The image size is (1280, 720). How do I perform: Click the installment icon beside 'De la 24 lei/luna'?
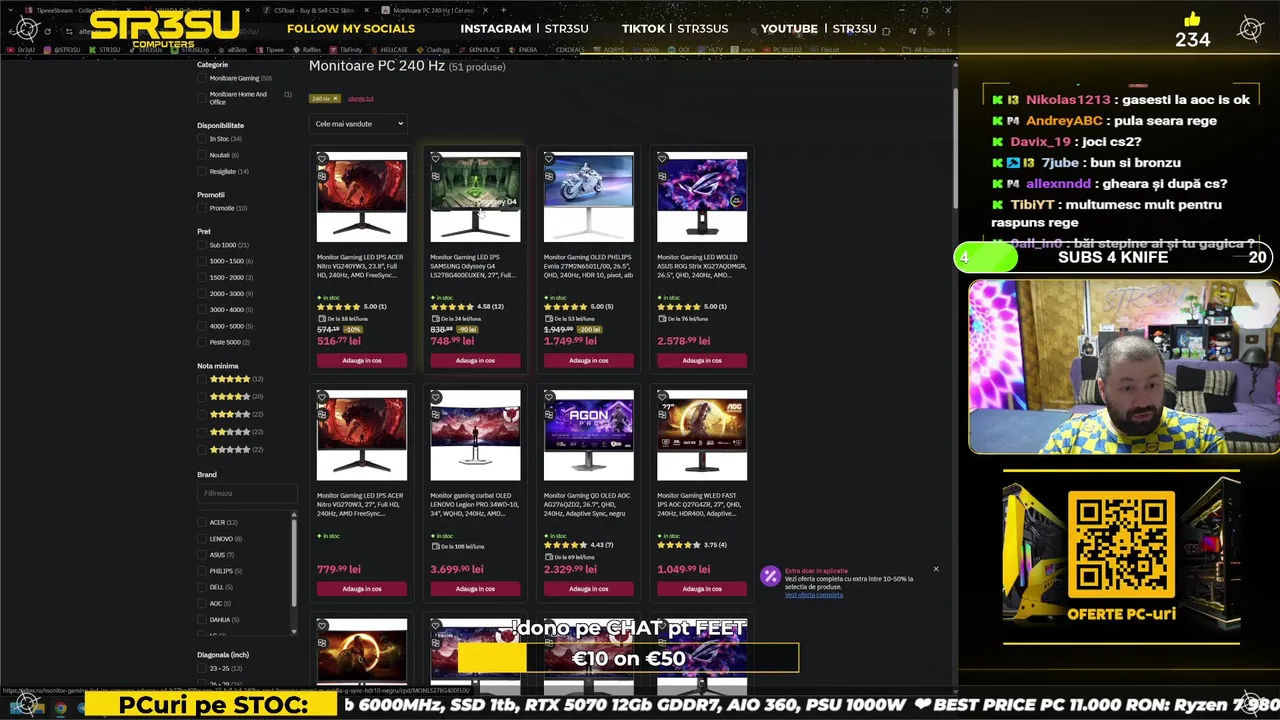pyautogui.click(x=434, y=319)
